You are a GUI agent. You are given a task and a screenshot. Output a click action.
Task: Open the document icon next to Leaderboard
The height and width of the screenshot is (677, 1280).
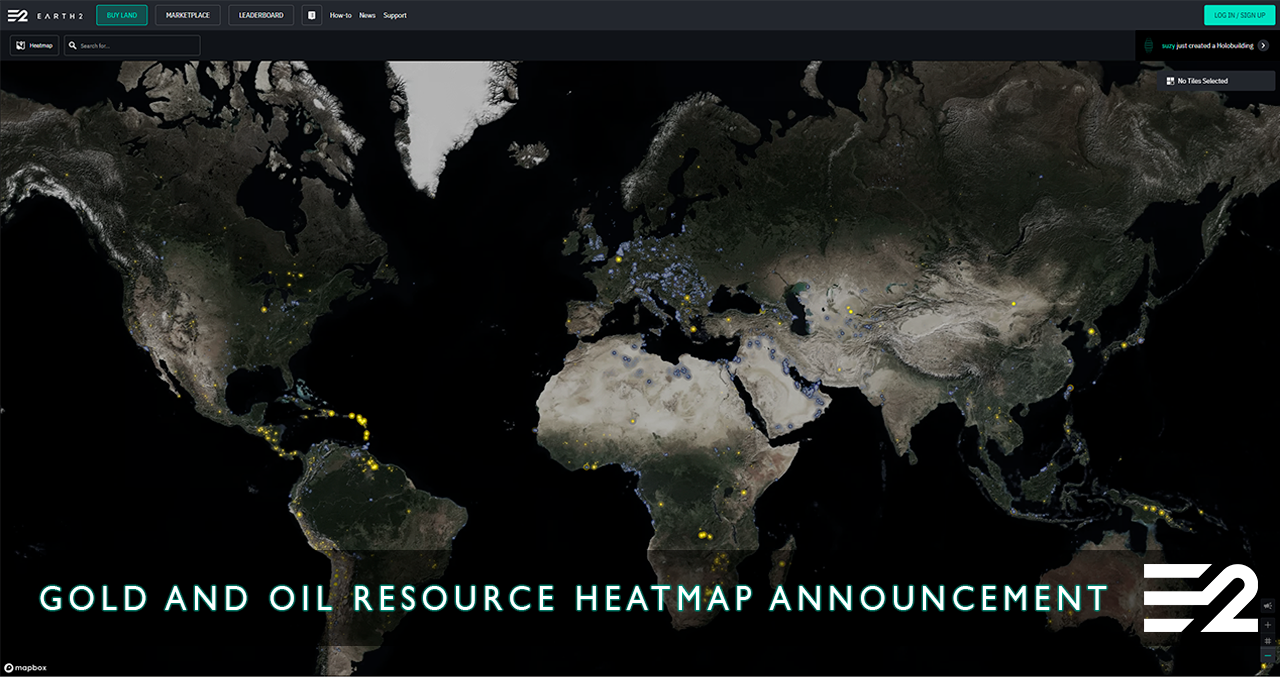pos(312,15)
